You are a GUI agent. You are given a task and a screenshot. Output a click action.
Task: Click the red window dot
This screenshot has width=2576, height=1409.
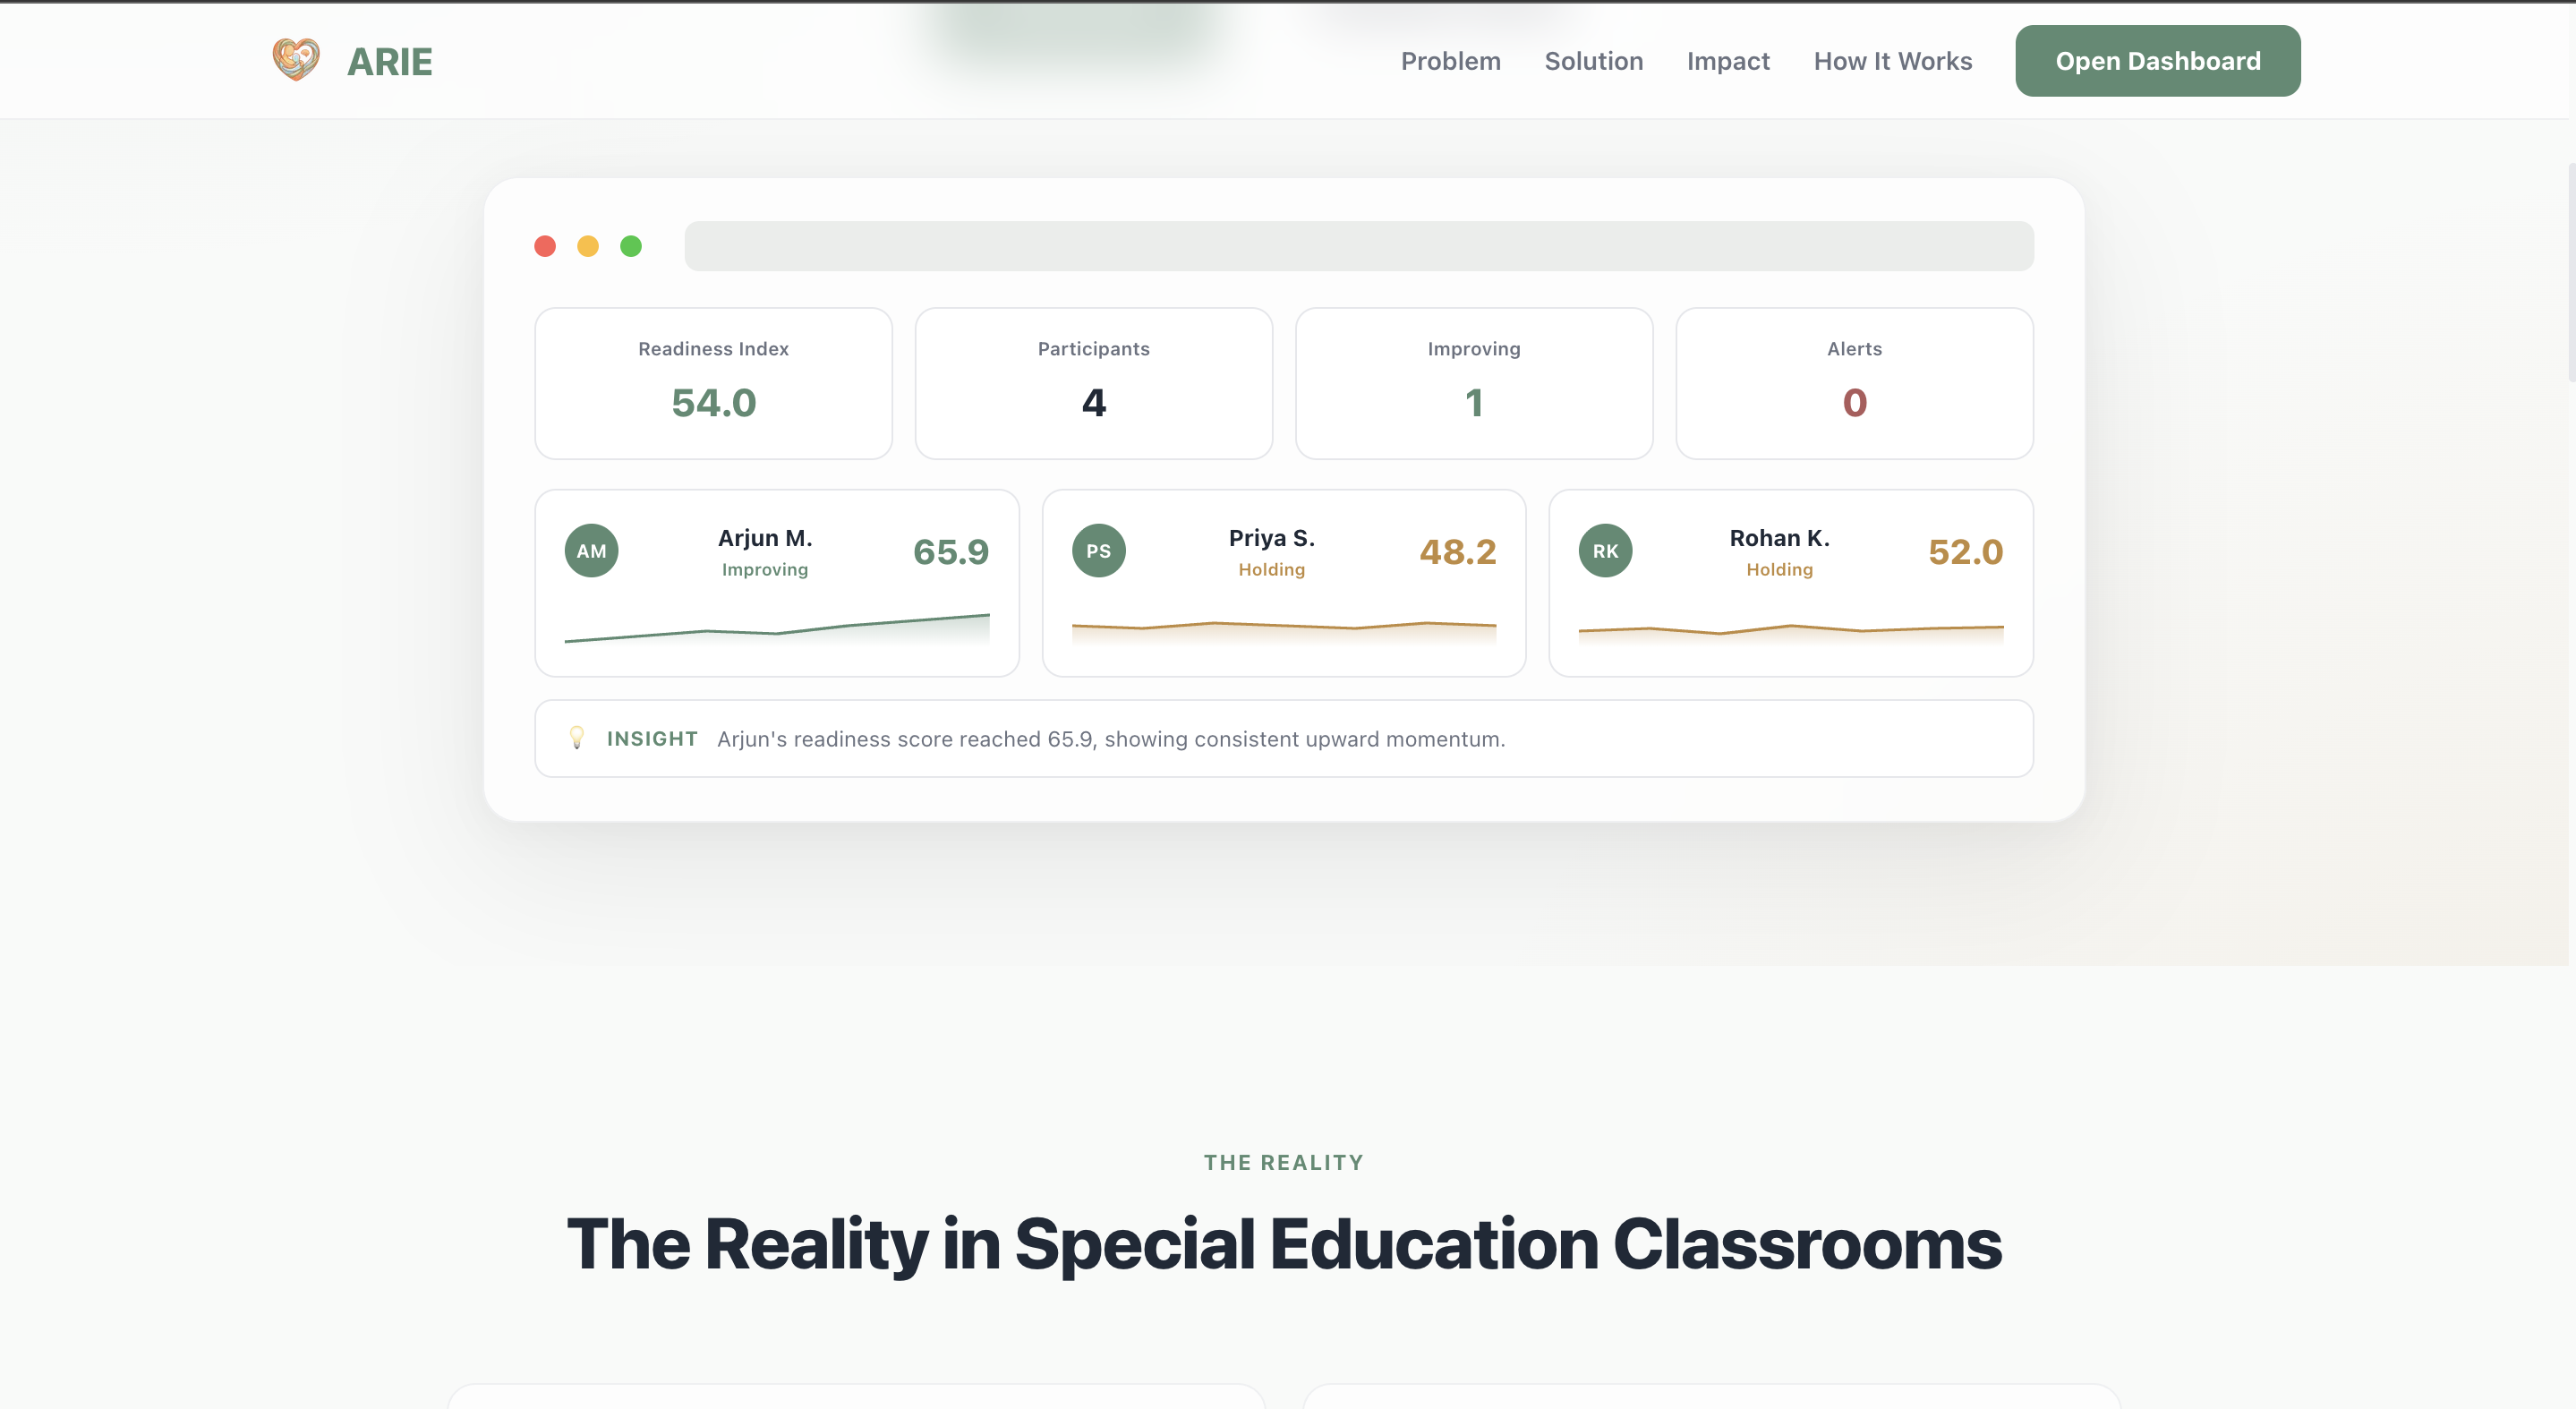(545, 246)
